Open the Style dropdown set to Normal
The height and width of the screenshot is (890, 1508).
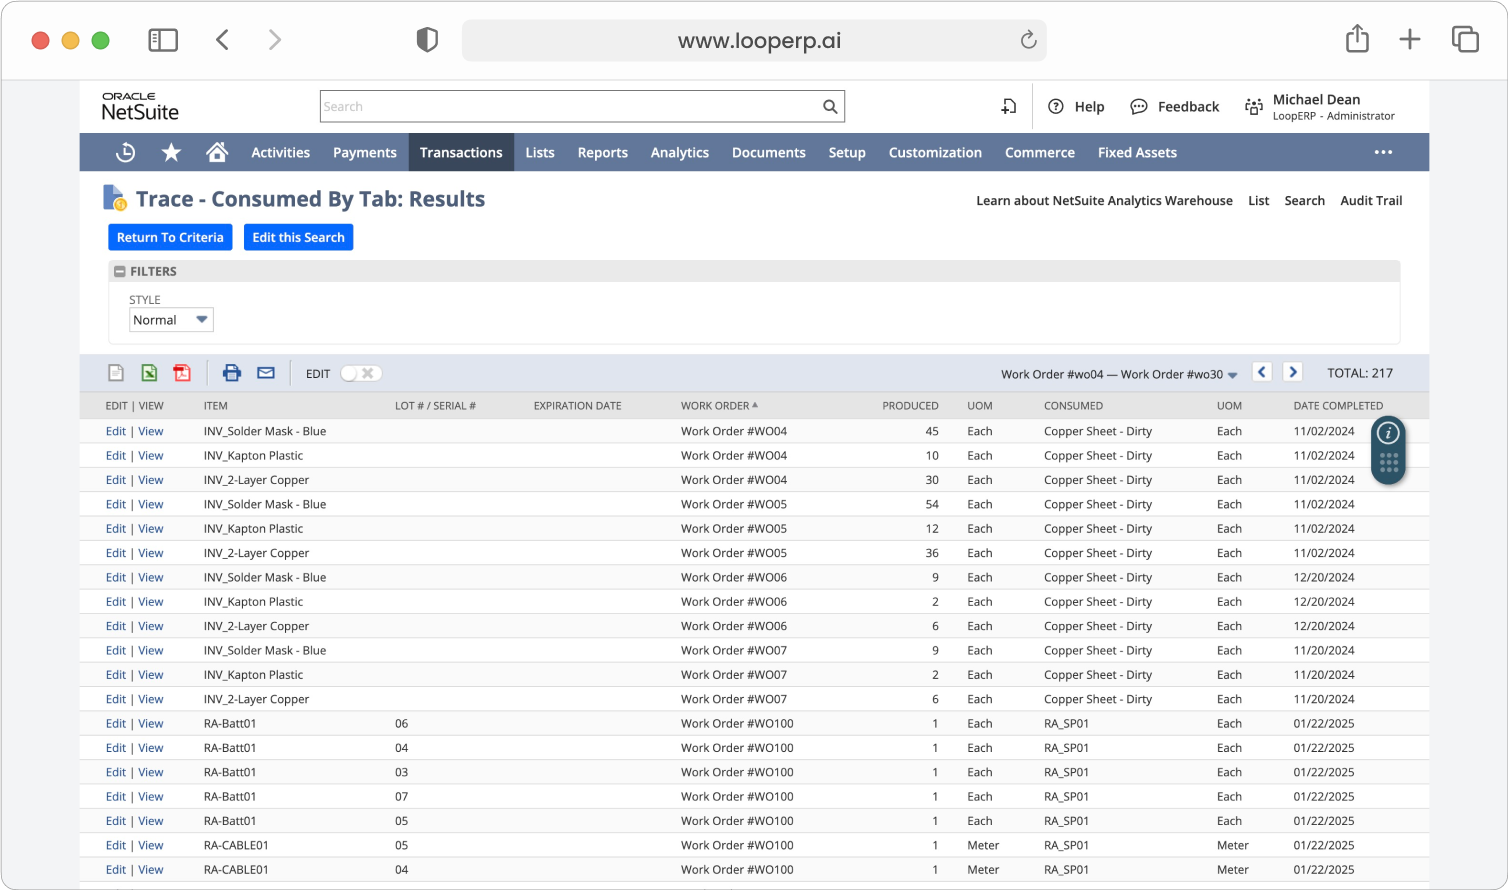coord(171,320)
